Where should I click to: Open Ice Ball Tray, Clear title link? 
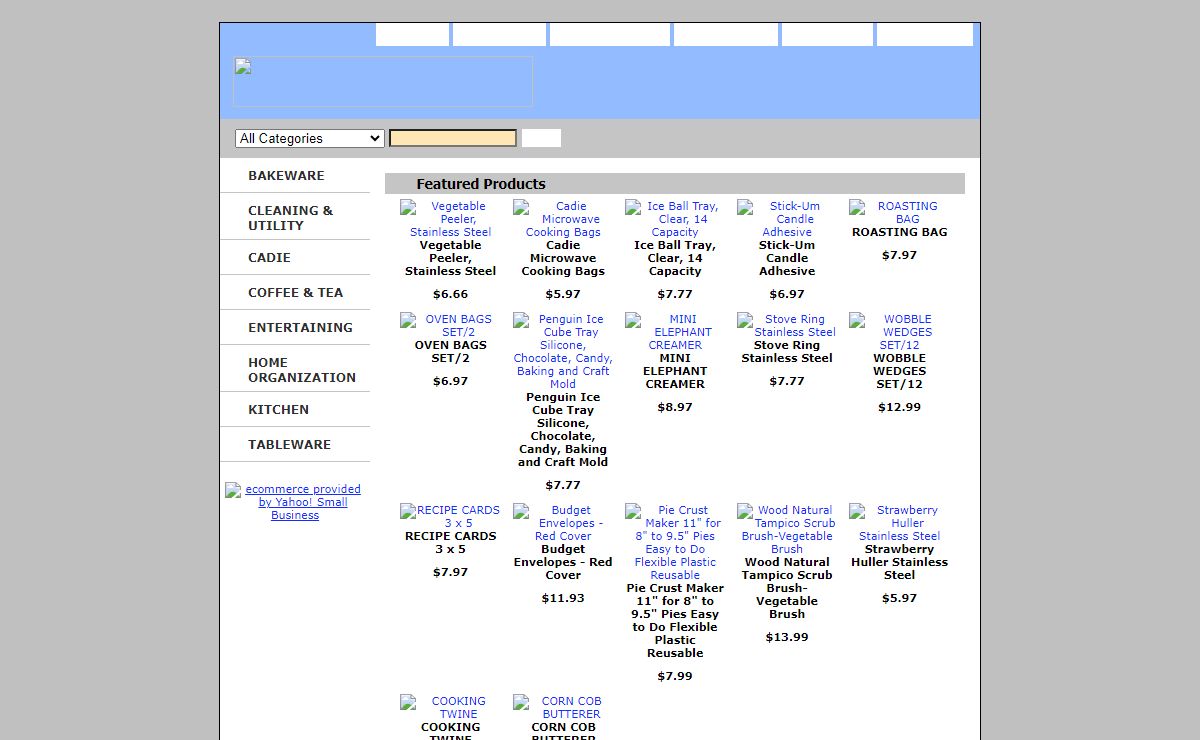tap(675, 258)
